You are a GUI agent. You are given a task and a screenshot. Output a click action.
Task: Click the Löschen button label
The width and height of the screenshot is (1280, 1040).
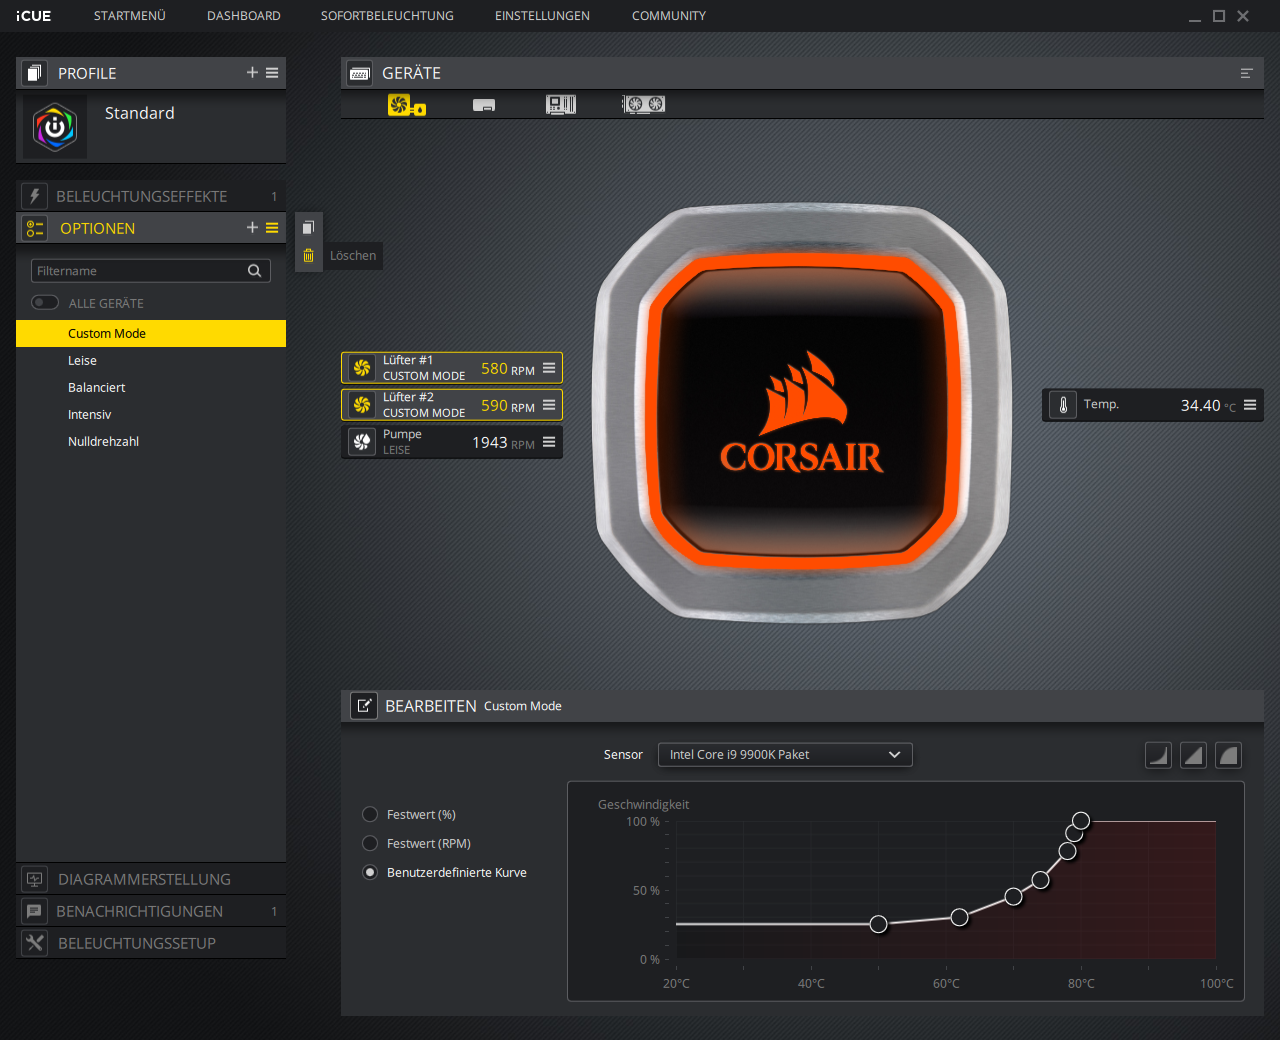click(x=353, y=256)
